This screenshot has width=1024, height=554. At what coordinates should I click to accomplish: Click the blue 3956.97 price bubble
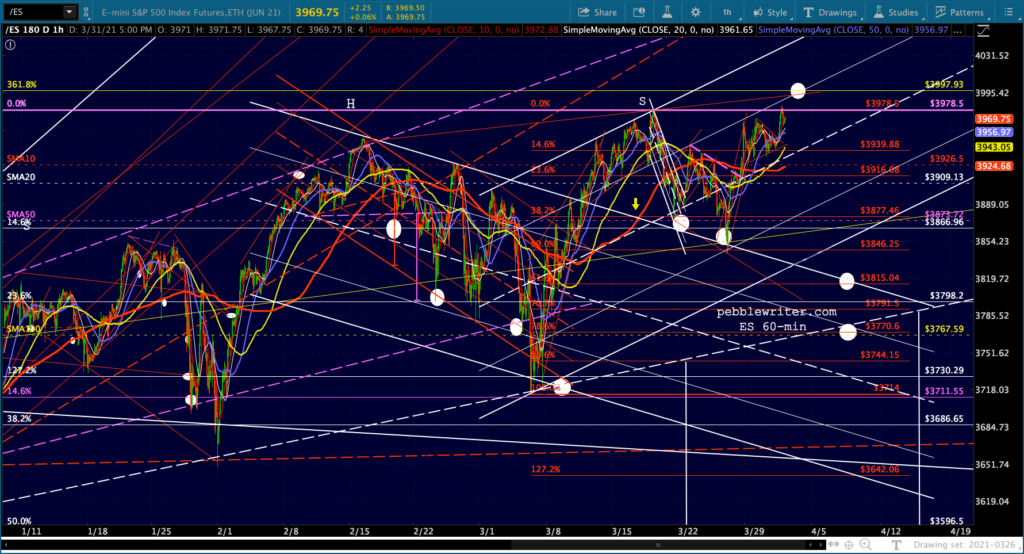993,132
